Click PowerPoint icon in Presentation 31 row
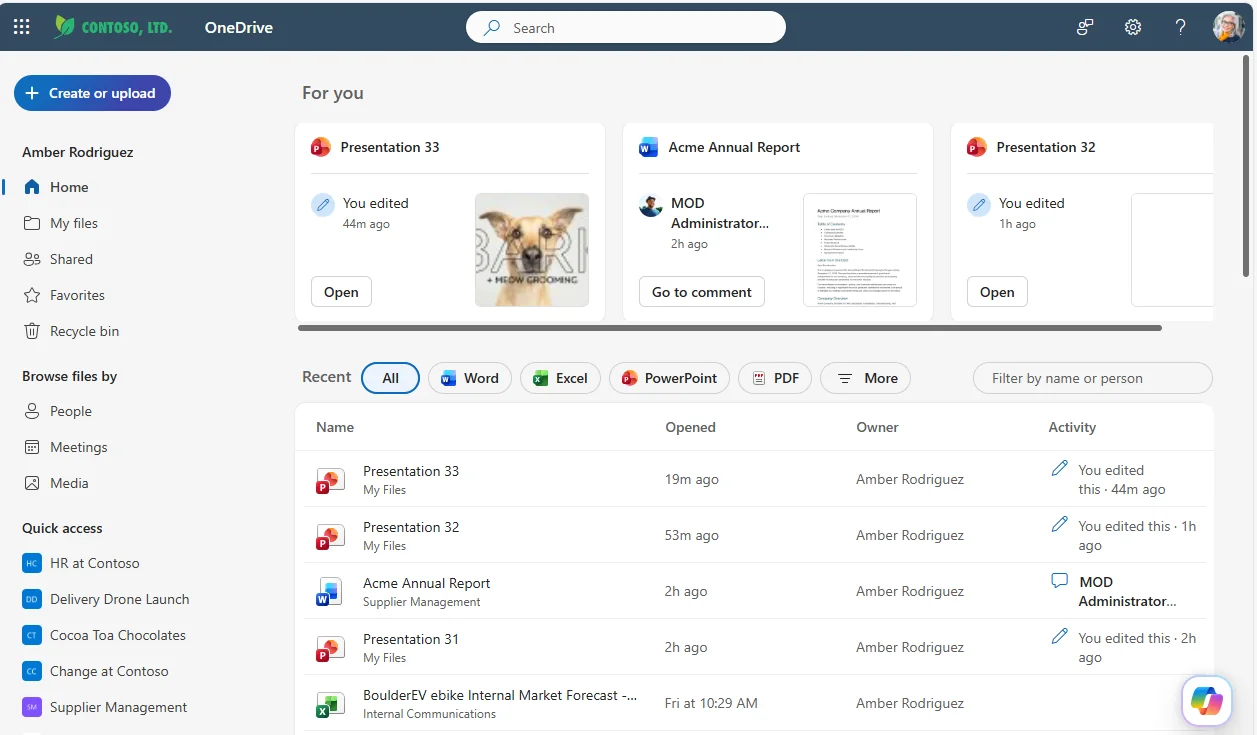The image size is (1257, 735). click(x=330, y=648)
